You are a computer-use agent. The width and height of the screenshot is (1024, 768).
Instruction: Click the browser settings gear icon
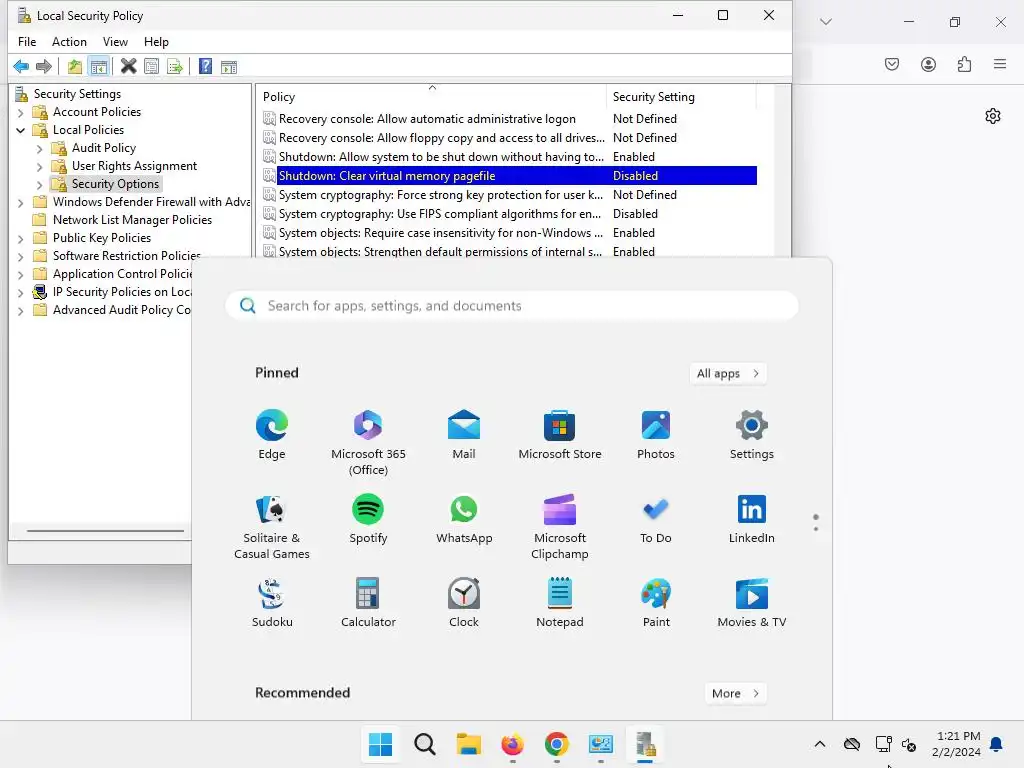[x=993, y=116]
